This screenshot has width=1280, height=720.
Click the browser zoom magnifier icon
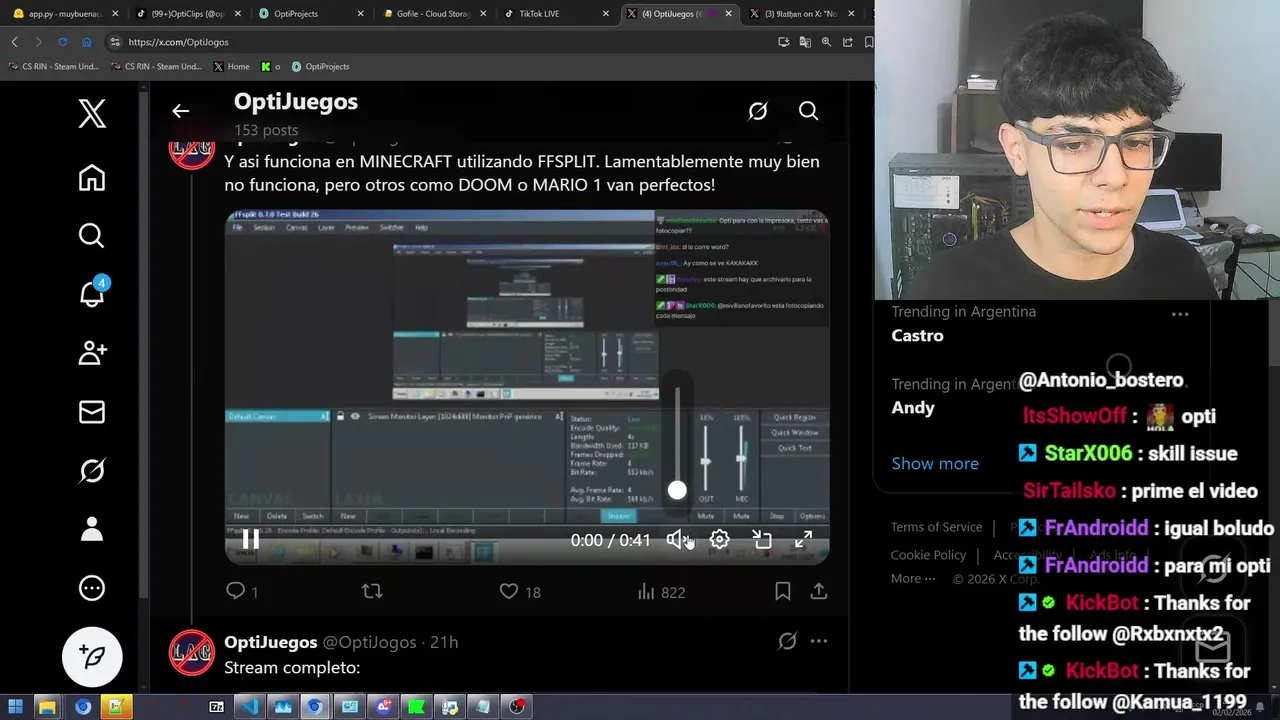click(x=826, y=42)
